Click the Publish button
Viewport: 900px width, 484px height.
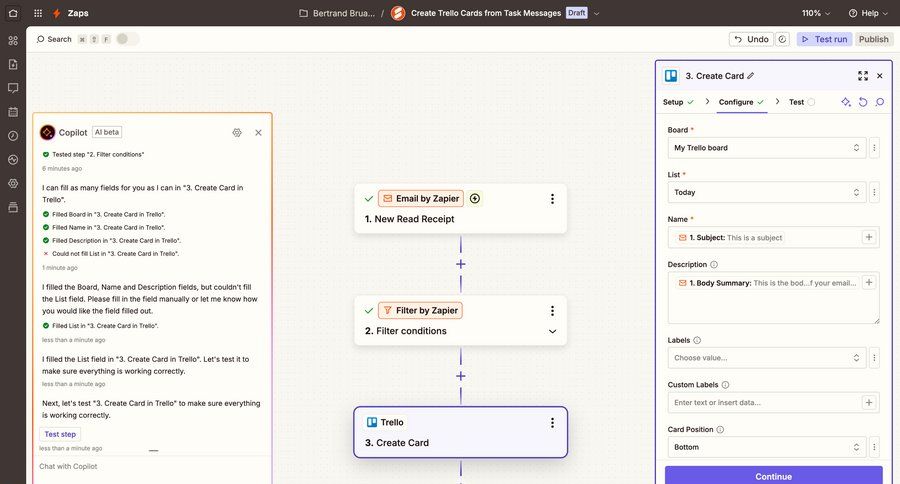(x=874, y=39)
